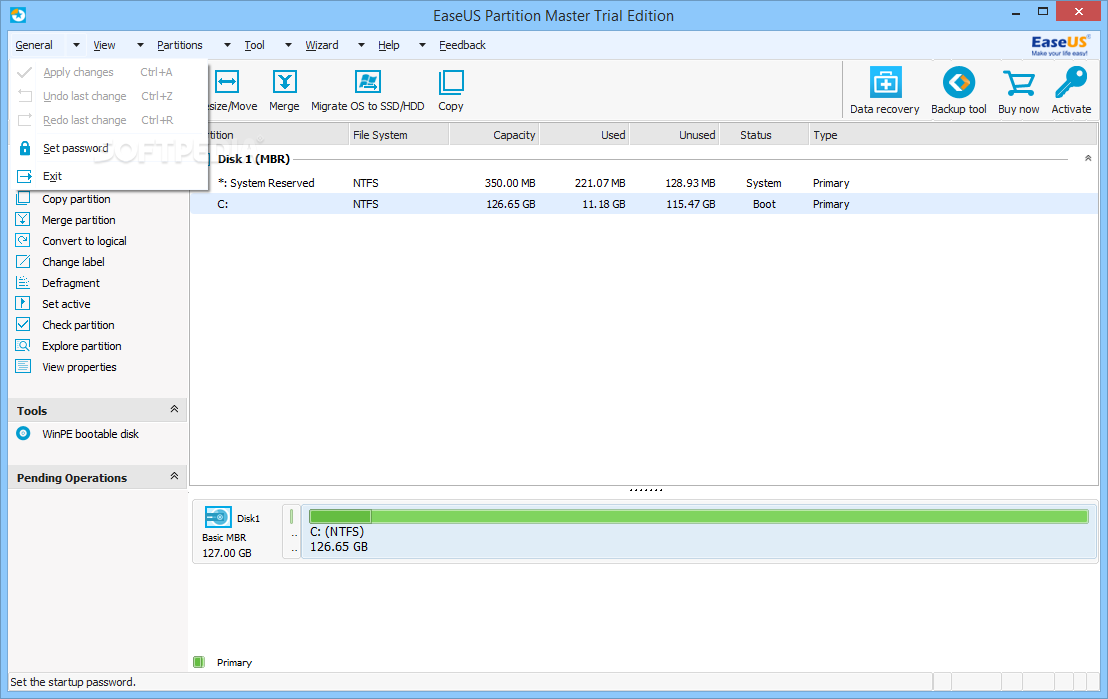
Task: Click the Buy now cart icon
Action: pyautogui.click(x=1018, y=82)
